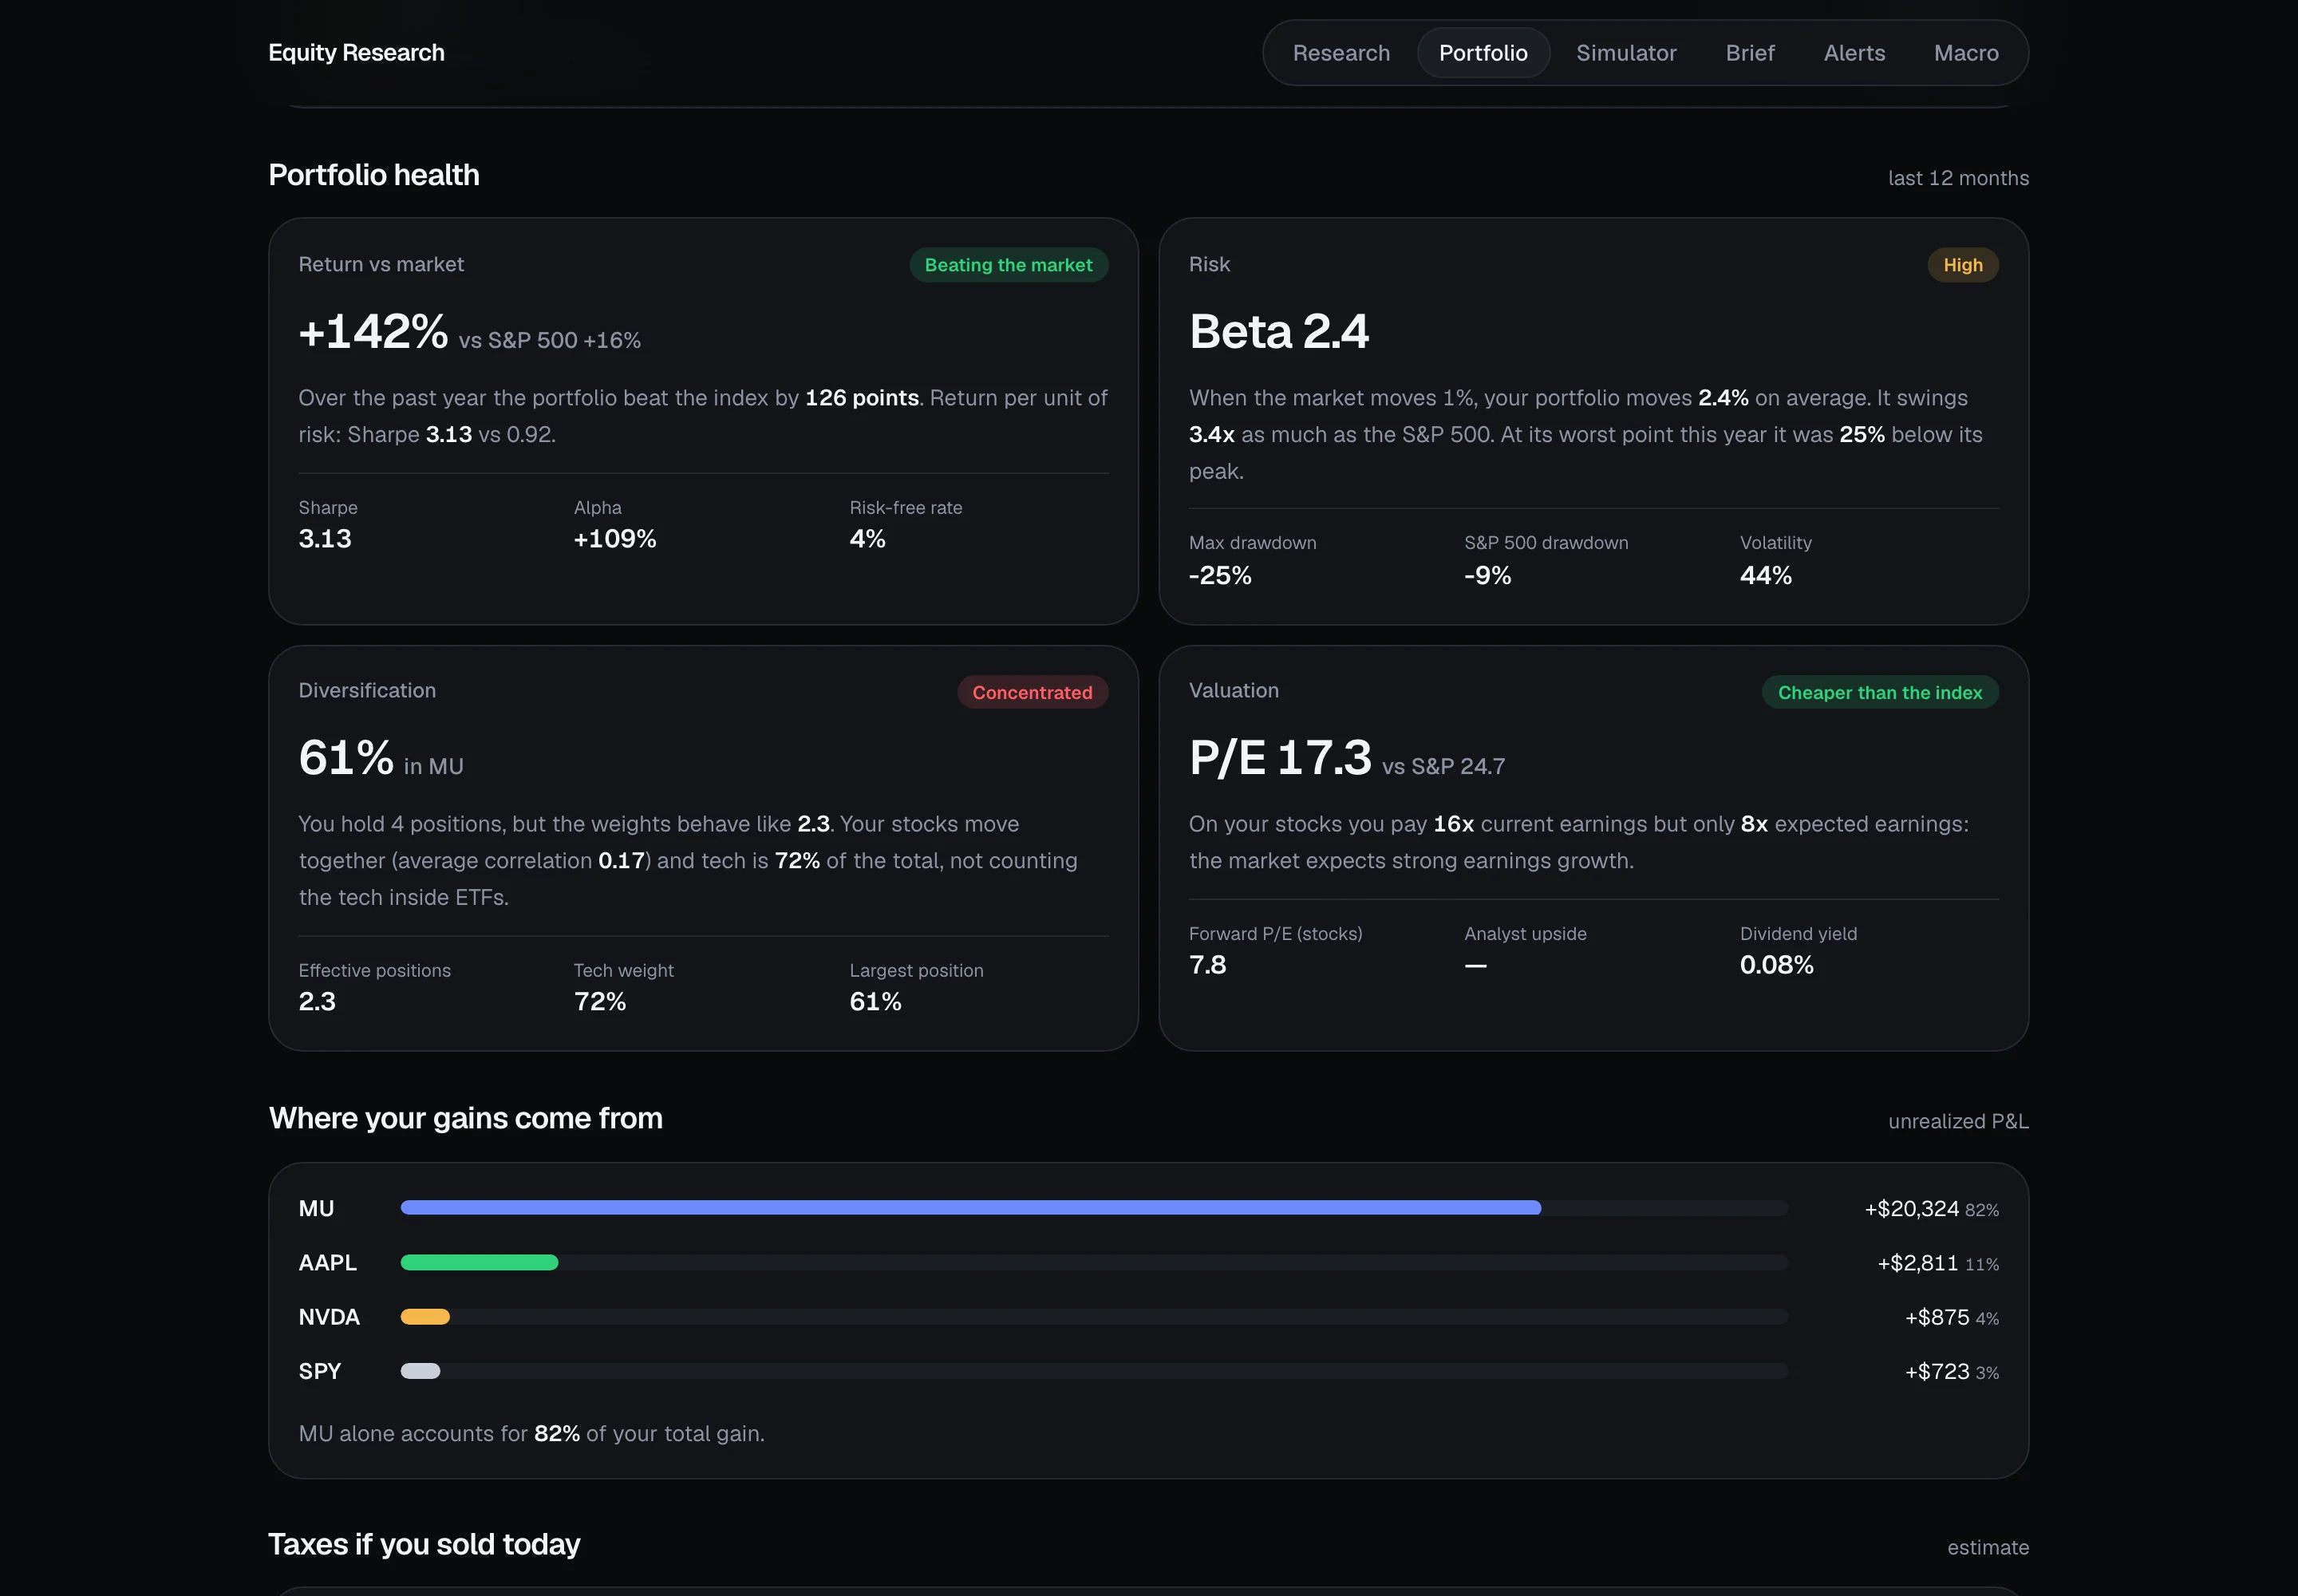Click the 'unrealized P&L' label
Viewport: 2298px width, 1596px height.
click(1958, 1121)
